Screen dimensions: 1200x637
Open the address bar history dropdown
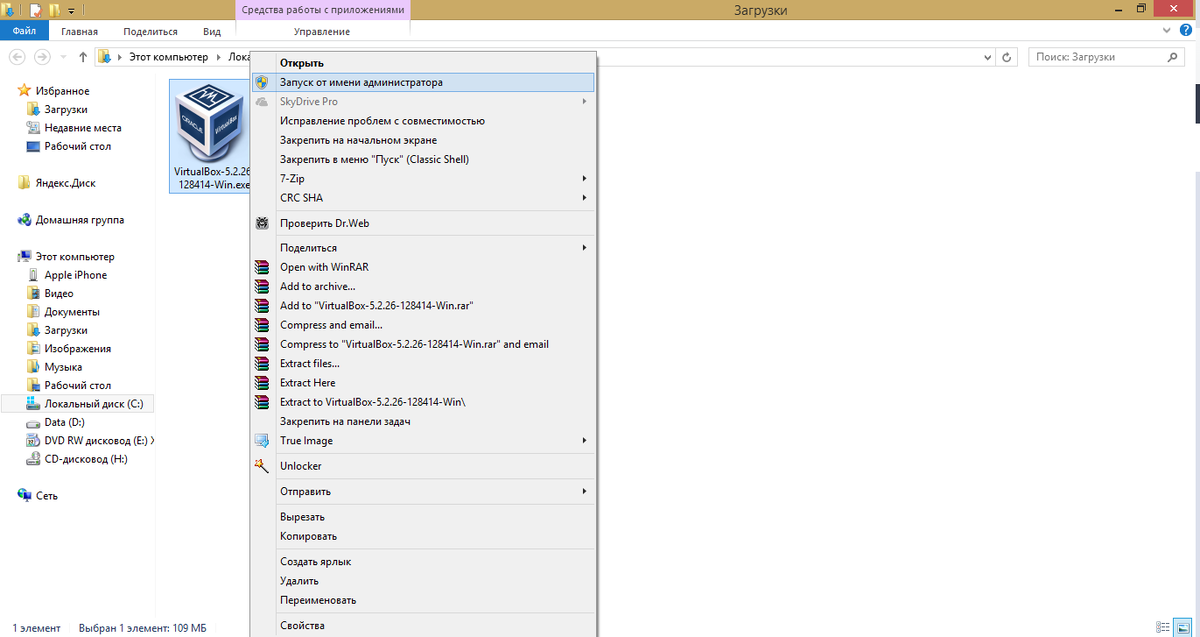(989, 58)
